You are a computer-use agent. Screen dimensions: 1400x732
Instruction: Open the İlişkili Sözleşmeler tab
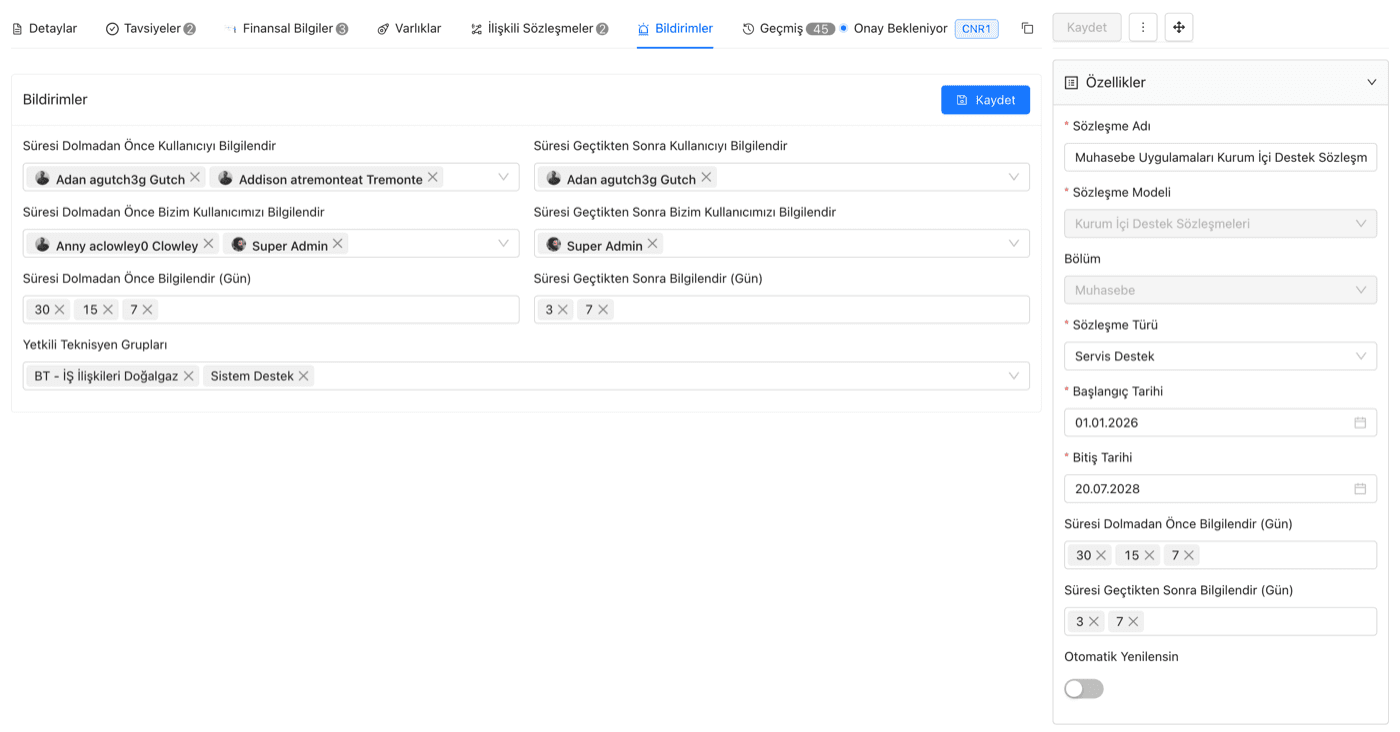click(x=539, y=28)
